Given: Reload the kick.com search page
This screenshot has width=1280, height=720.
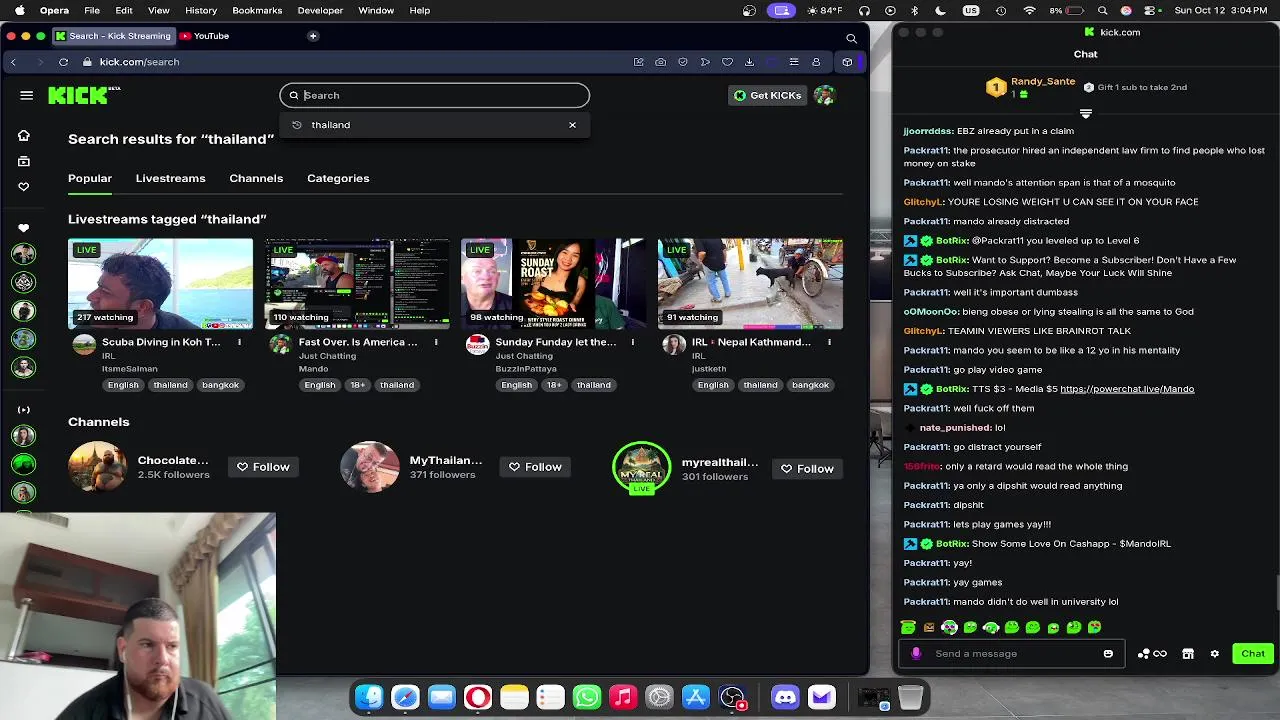Looking at the screenshot, I should click(63, 62).
